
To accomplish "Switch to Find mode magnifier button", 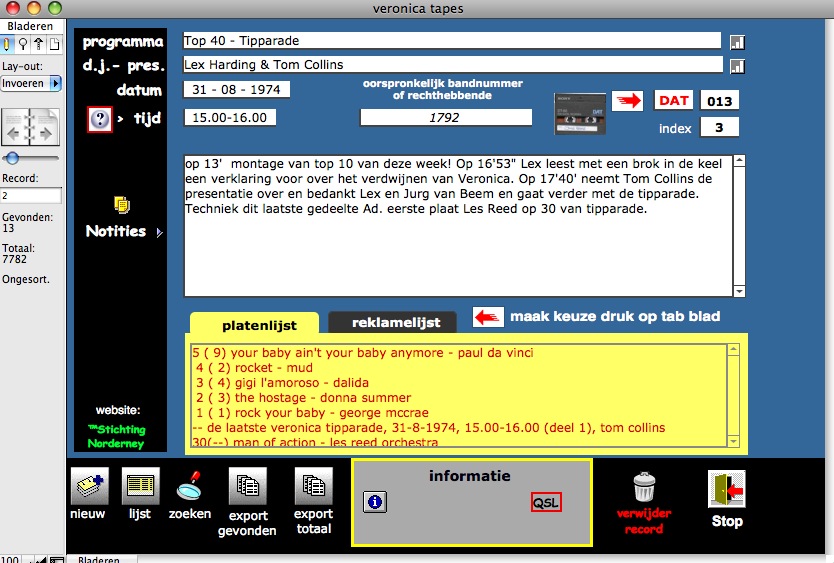I will coord(23,43).
